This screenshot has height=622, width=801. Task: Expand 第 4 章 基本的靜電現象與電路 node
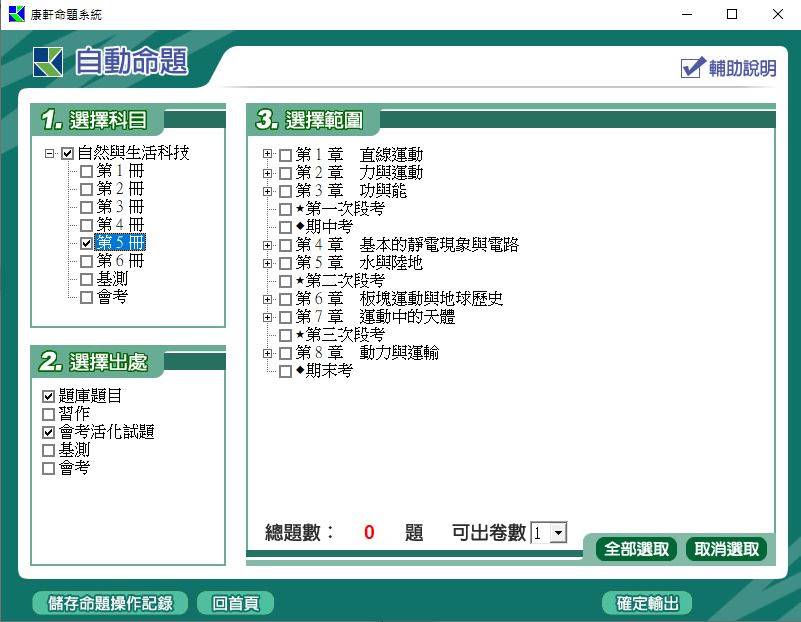pyautogui.click(x=267, y=246)
